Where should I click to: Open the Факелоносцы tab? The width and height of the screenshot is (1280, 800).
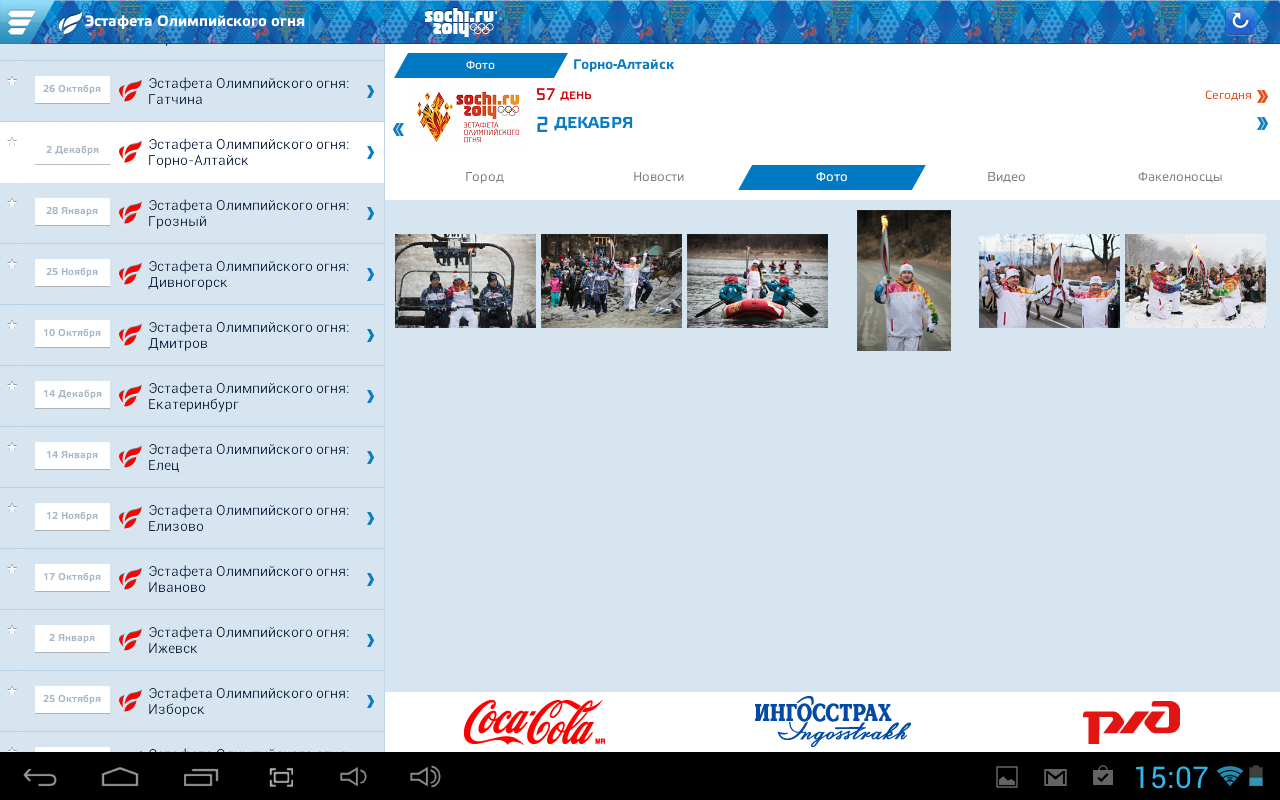pos(1179,177)
